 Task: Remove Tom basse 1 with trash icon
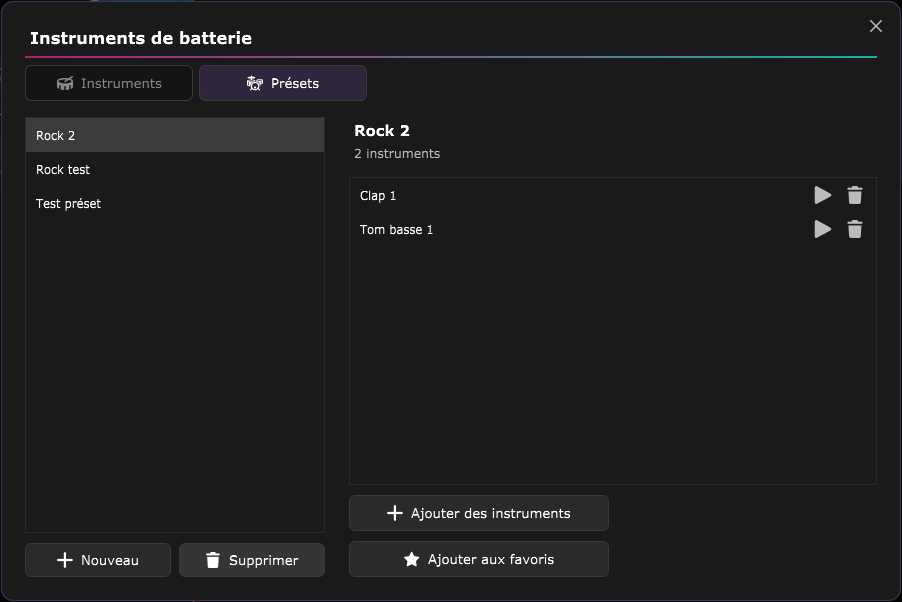click(x=855, y=229)
